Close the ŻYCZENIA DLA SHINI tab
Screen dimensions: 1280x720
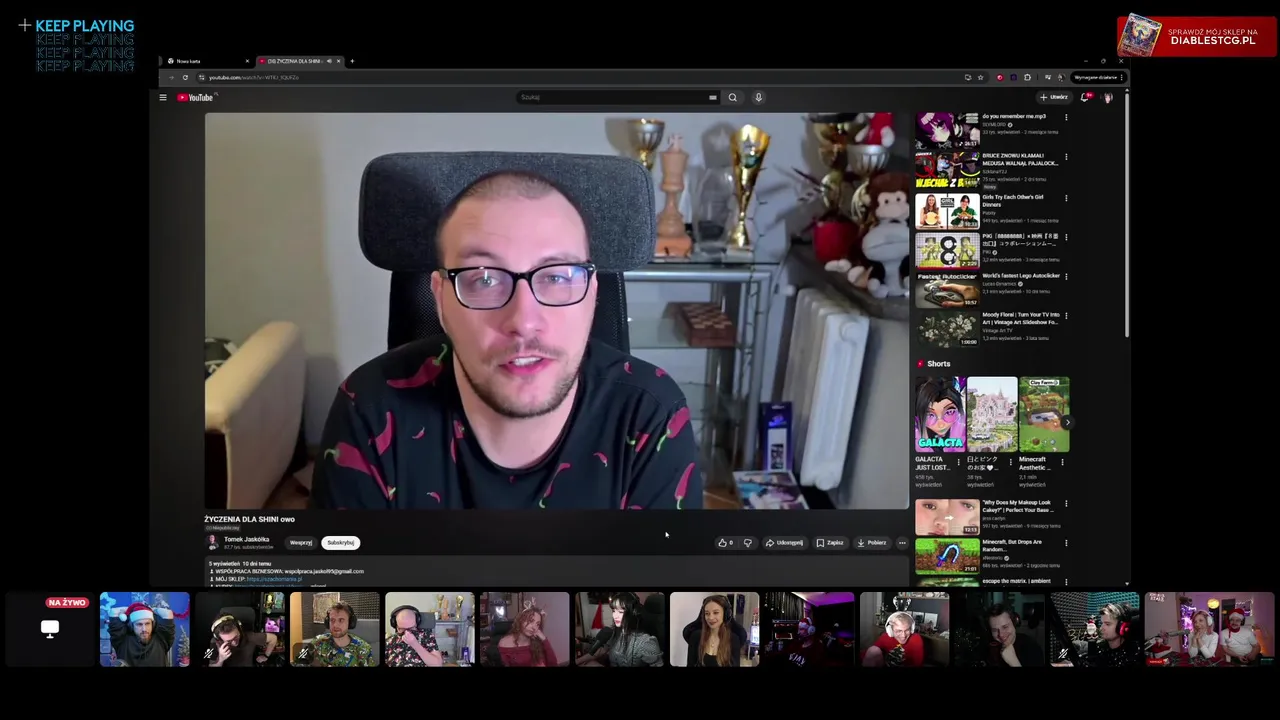[338, 61]
